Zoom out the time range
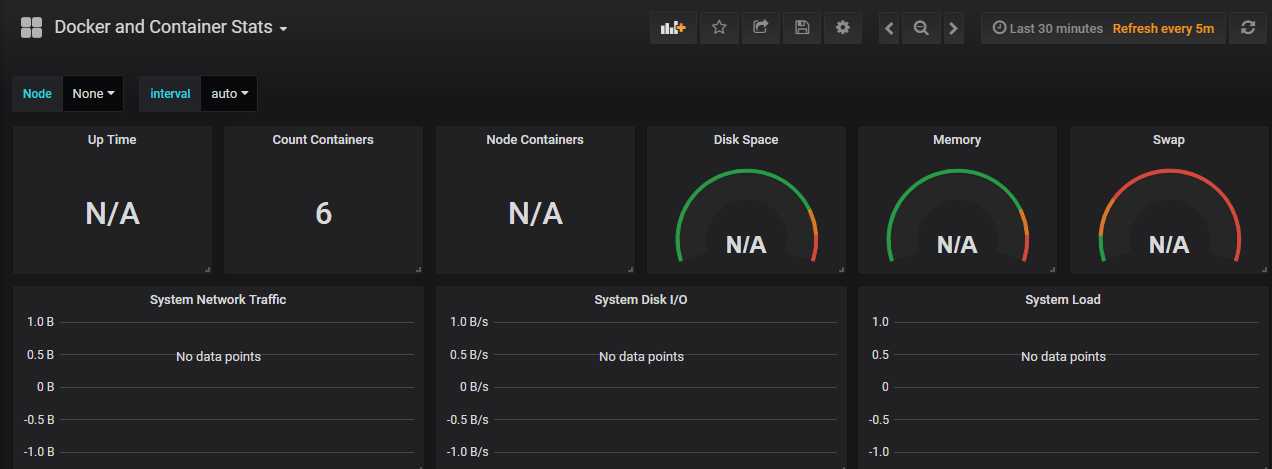1272x469 pixels. tap(921, 29)
